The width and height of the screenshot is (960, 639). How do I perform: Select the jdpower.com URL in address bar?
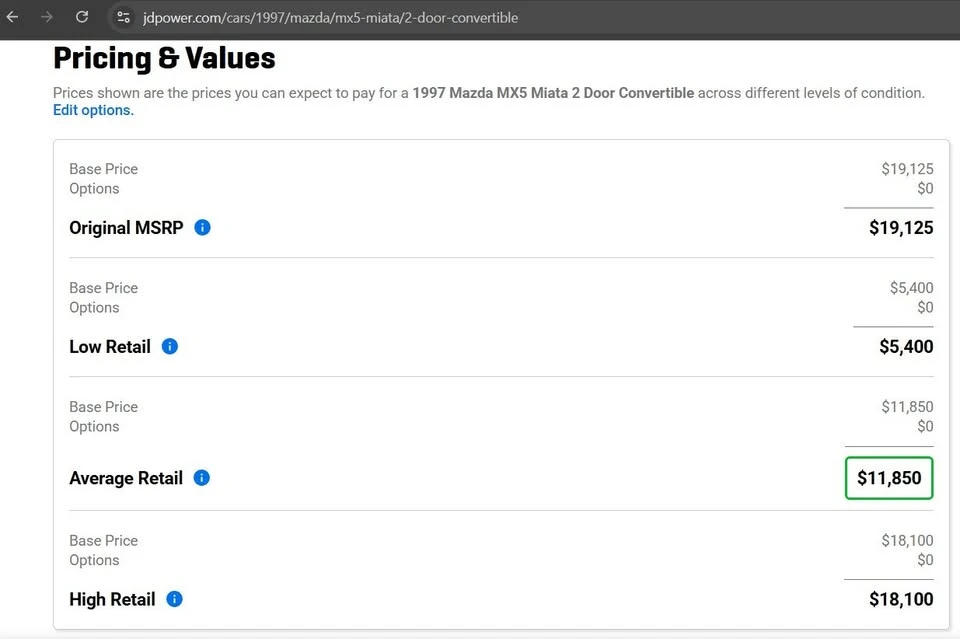pyautogui.click(x=330, y=18)
